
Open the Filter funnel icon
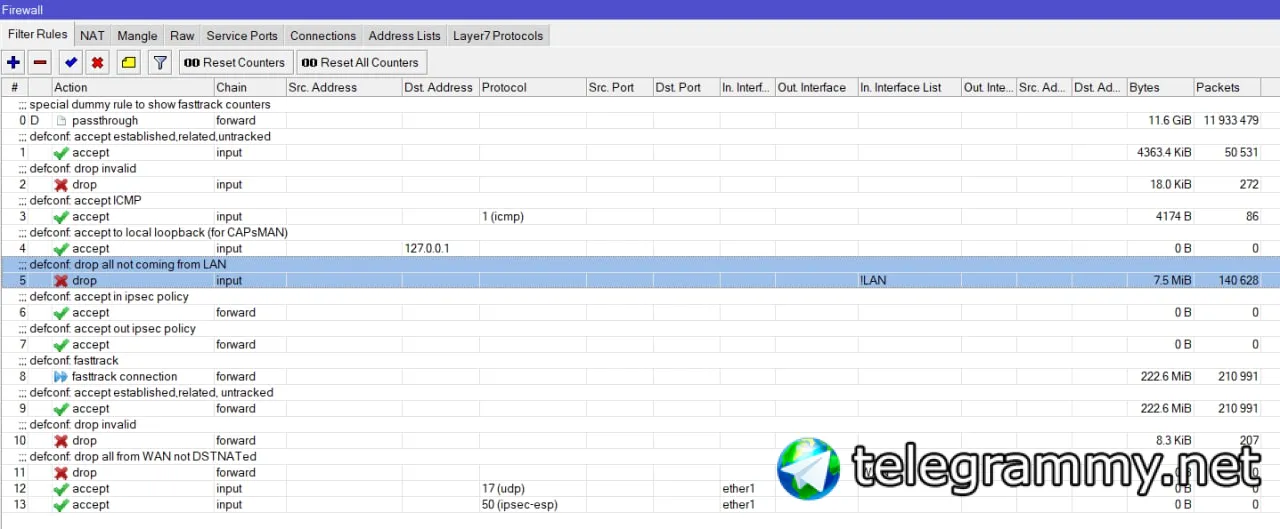pos(159,62)
